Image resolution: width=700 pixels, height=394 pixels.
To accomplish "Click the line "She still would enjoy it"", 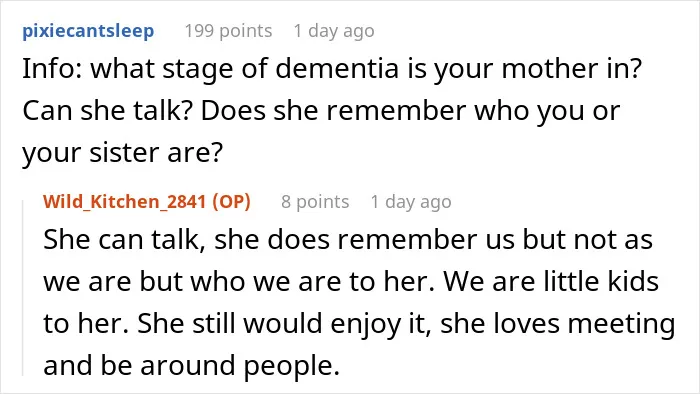I will point(359,323).
